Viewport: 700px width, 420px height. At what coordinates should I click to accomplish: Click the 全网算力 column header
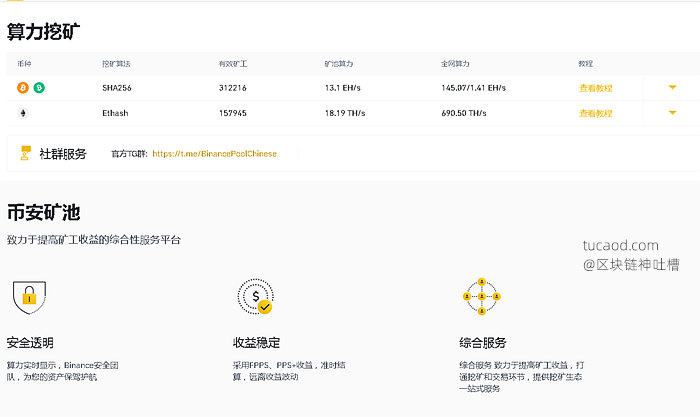click(x=455, y=64)
